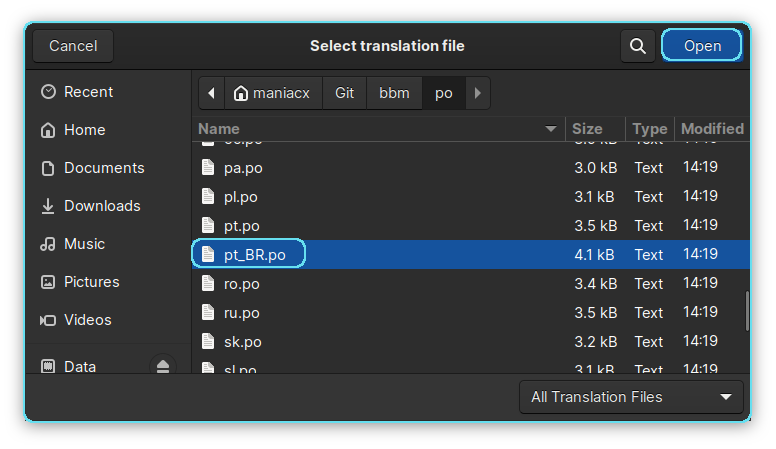Select the ru.po file

coord(242,313)
